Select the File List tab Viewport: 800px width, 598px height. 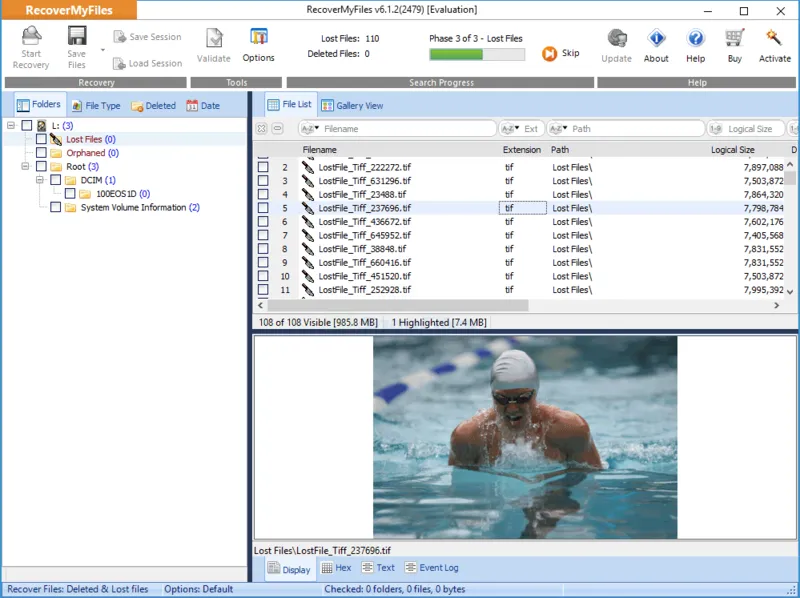pos(290,104)
